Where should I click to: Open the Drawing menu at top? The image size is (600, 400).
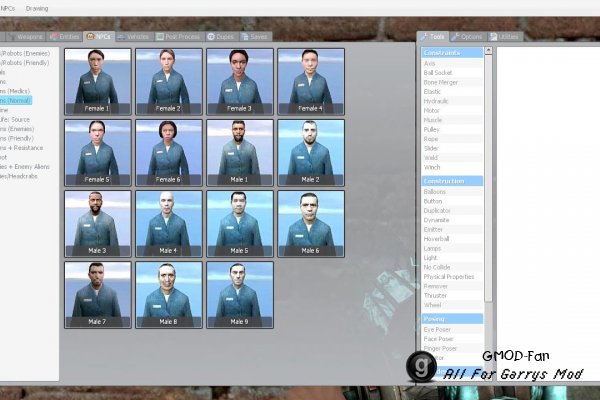pos(37,8)
